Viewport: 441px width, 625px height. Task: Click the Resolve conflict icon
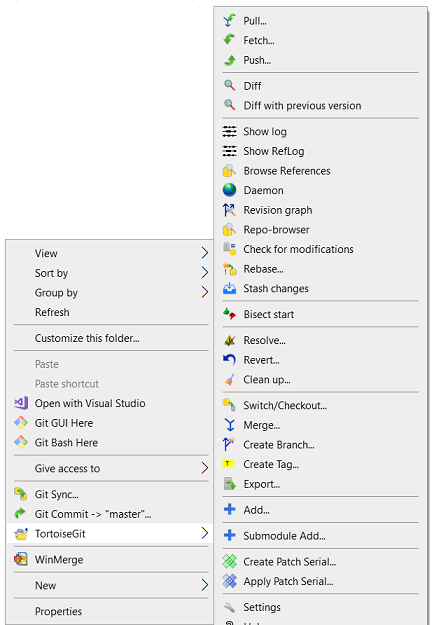pos(229,340)
